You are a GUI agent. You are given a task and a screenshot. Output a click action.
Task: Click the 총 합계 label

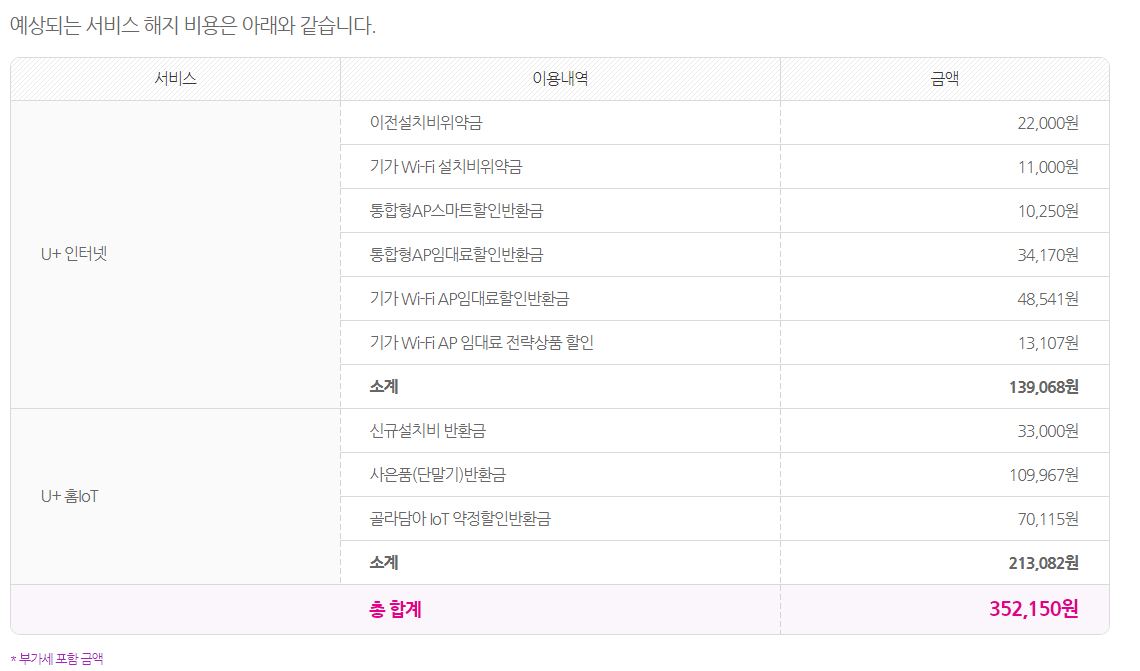click(395, 608)
